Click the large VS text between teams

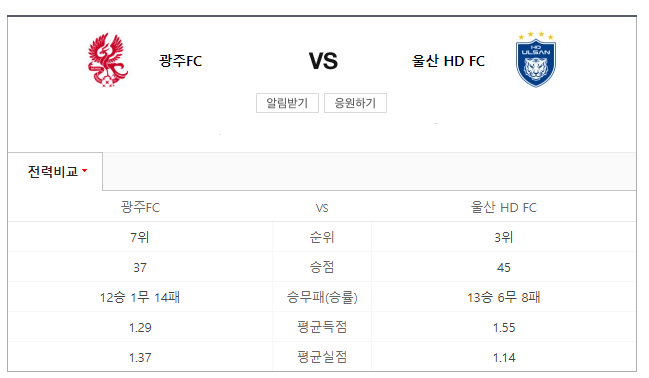[323, 61]
